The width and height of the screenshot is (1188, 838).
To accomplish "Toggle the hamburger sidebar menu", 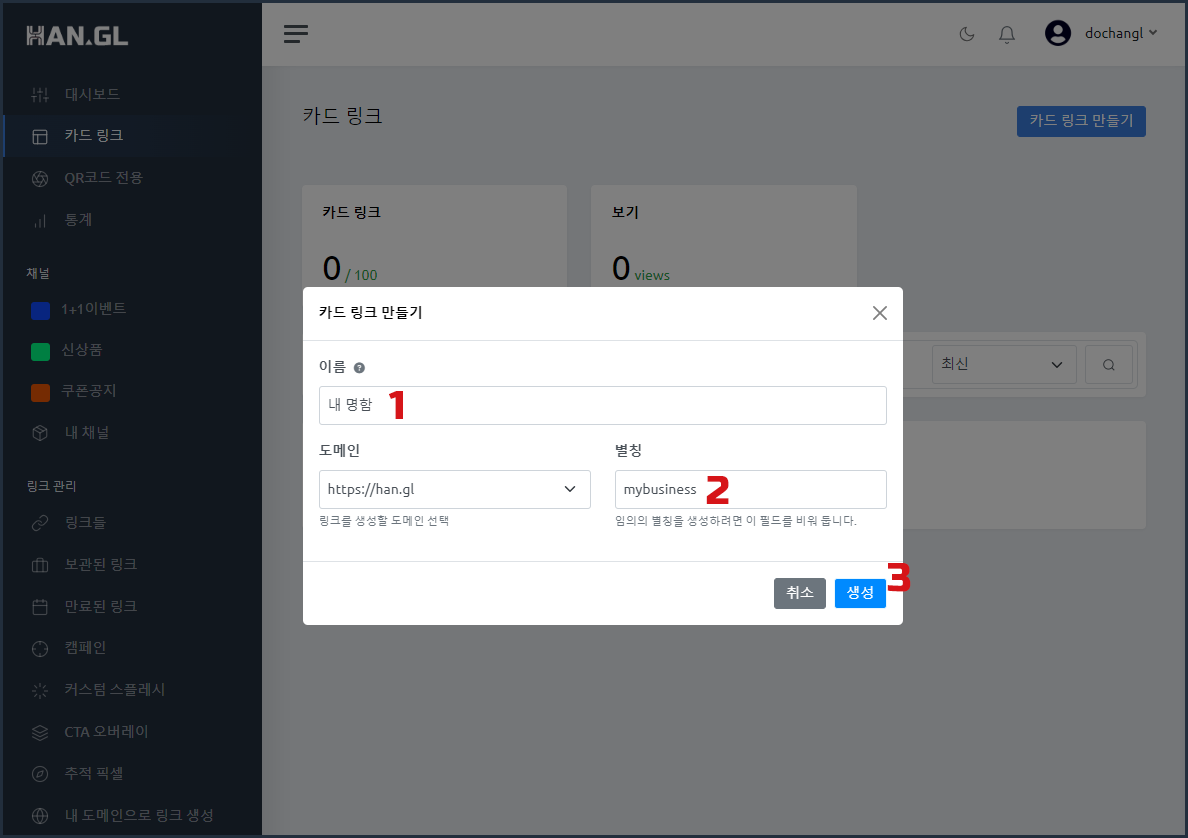I will 295,33.
